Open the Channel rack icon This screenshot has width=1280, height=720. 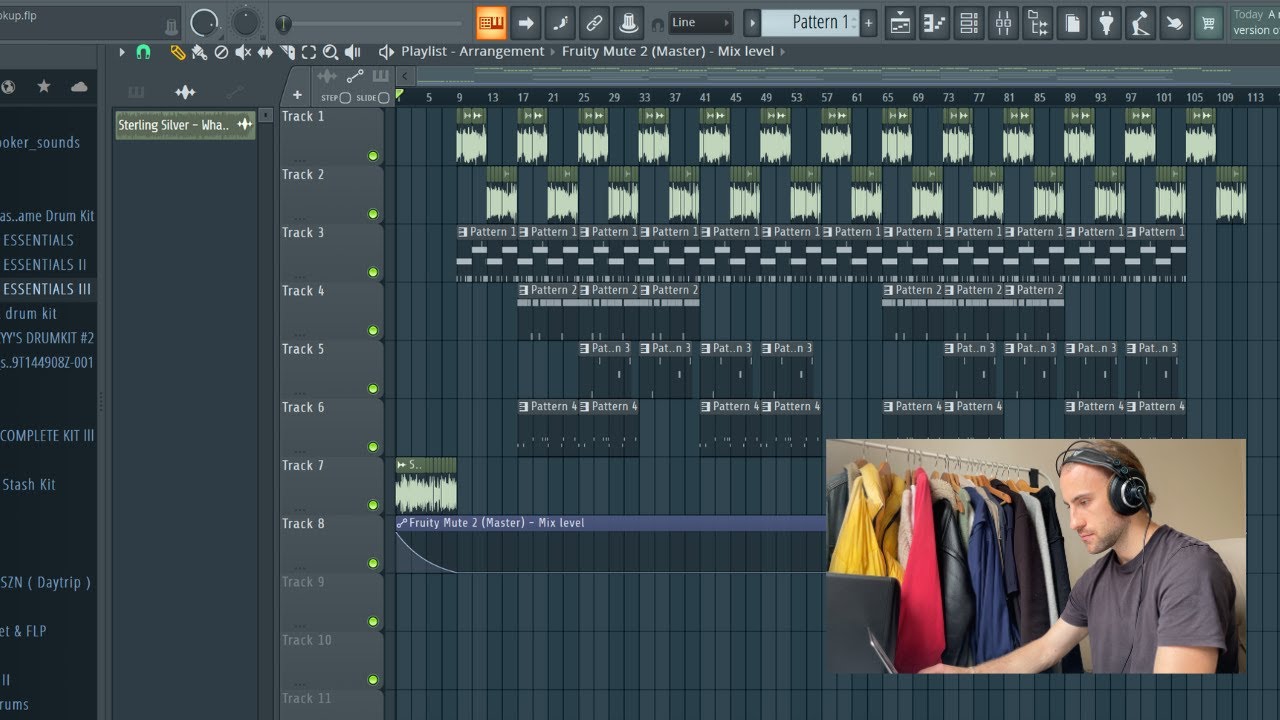(x=969, y=22)
